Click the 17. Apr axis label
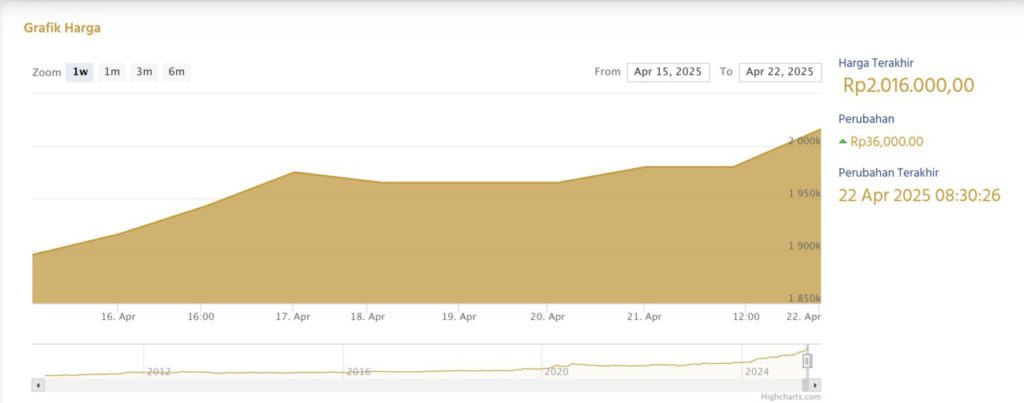 (293, 317)
